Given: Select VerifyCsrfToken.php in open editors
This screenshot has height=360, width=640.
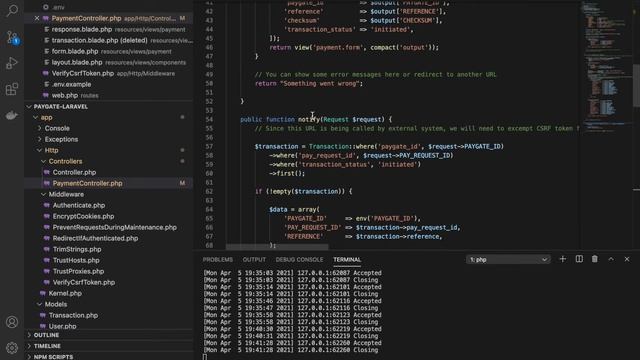Looking at the screenshot, I should coord(109,73).
